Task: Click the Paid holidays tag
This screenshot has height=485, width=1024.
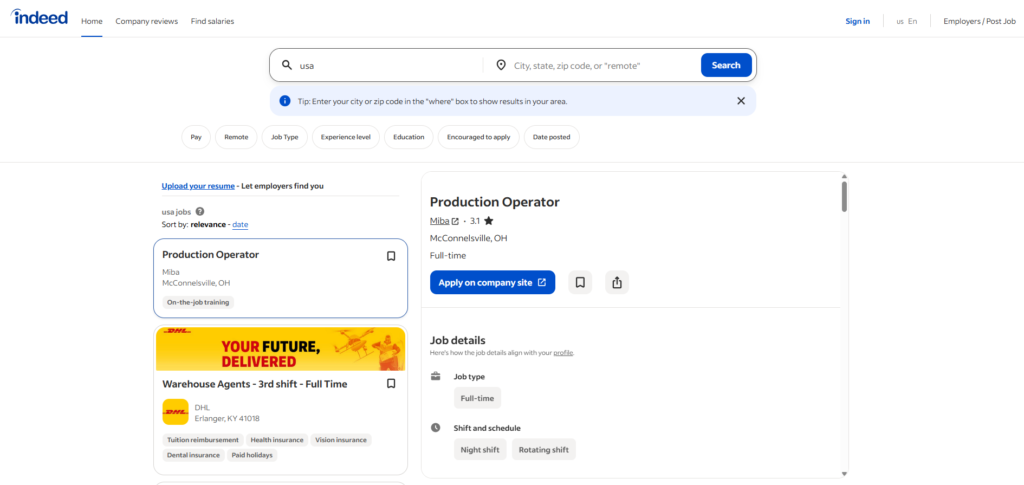Action: click(x=252, y=455)
